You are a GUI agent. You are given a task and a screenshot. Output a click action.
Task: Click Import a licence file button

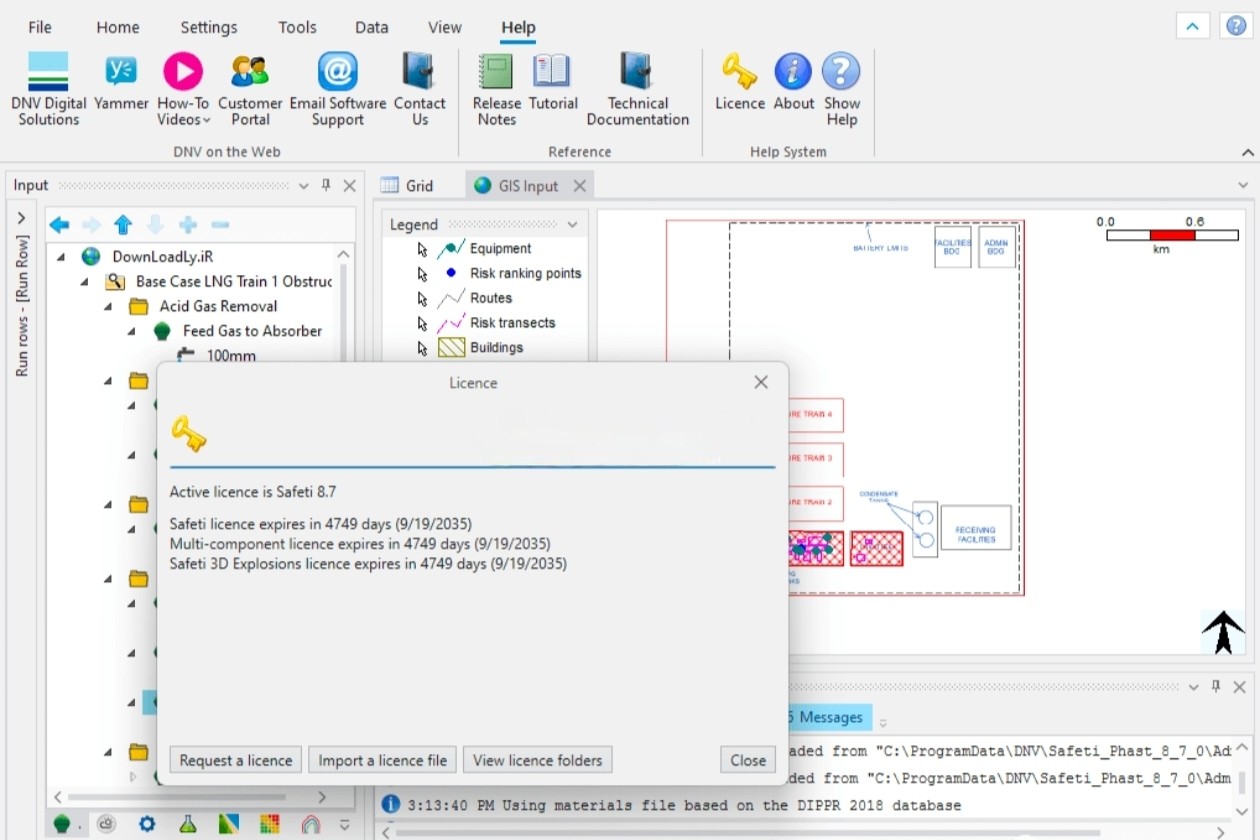point(382,760)
